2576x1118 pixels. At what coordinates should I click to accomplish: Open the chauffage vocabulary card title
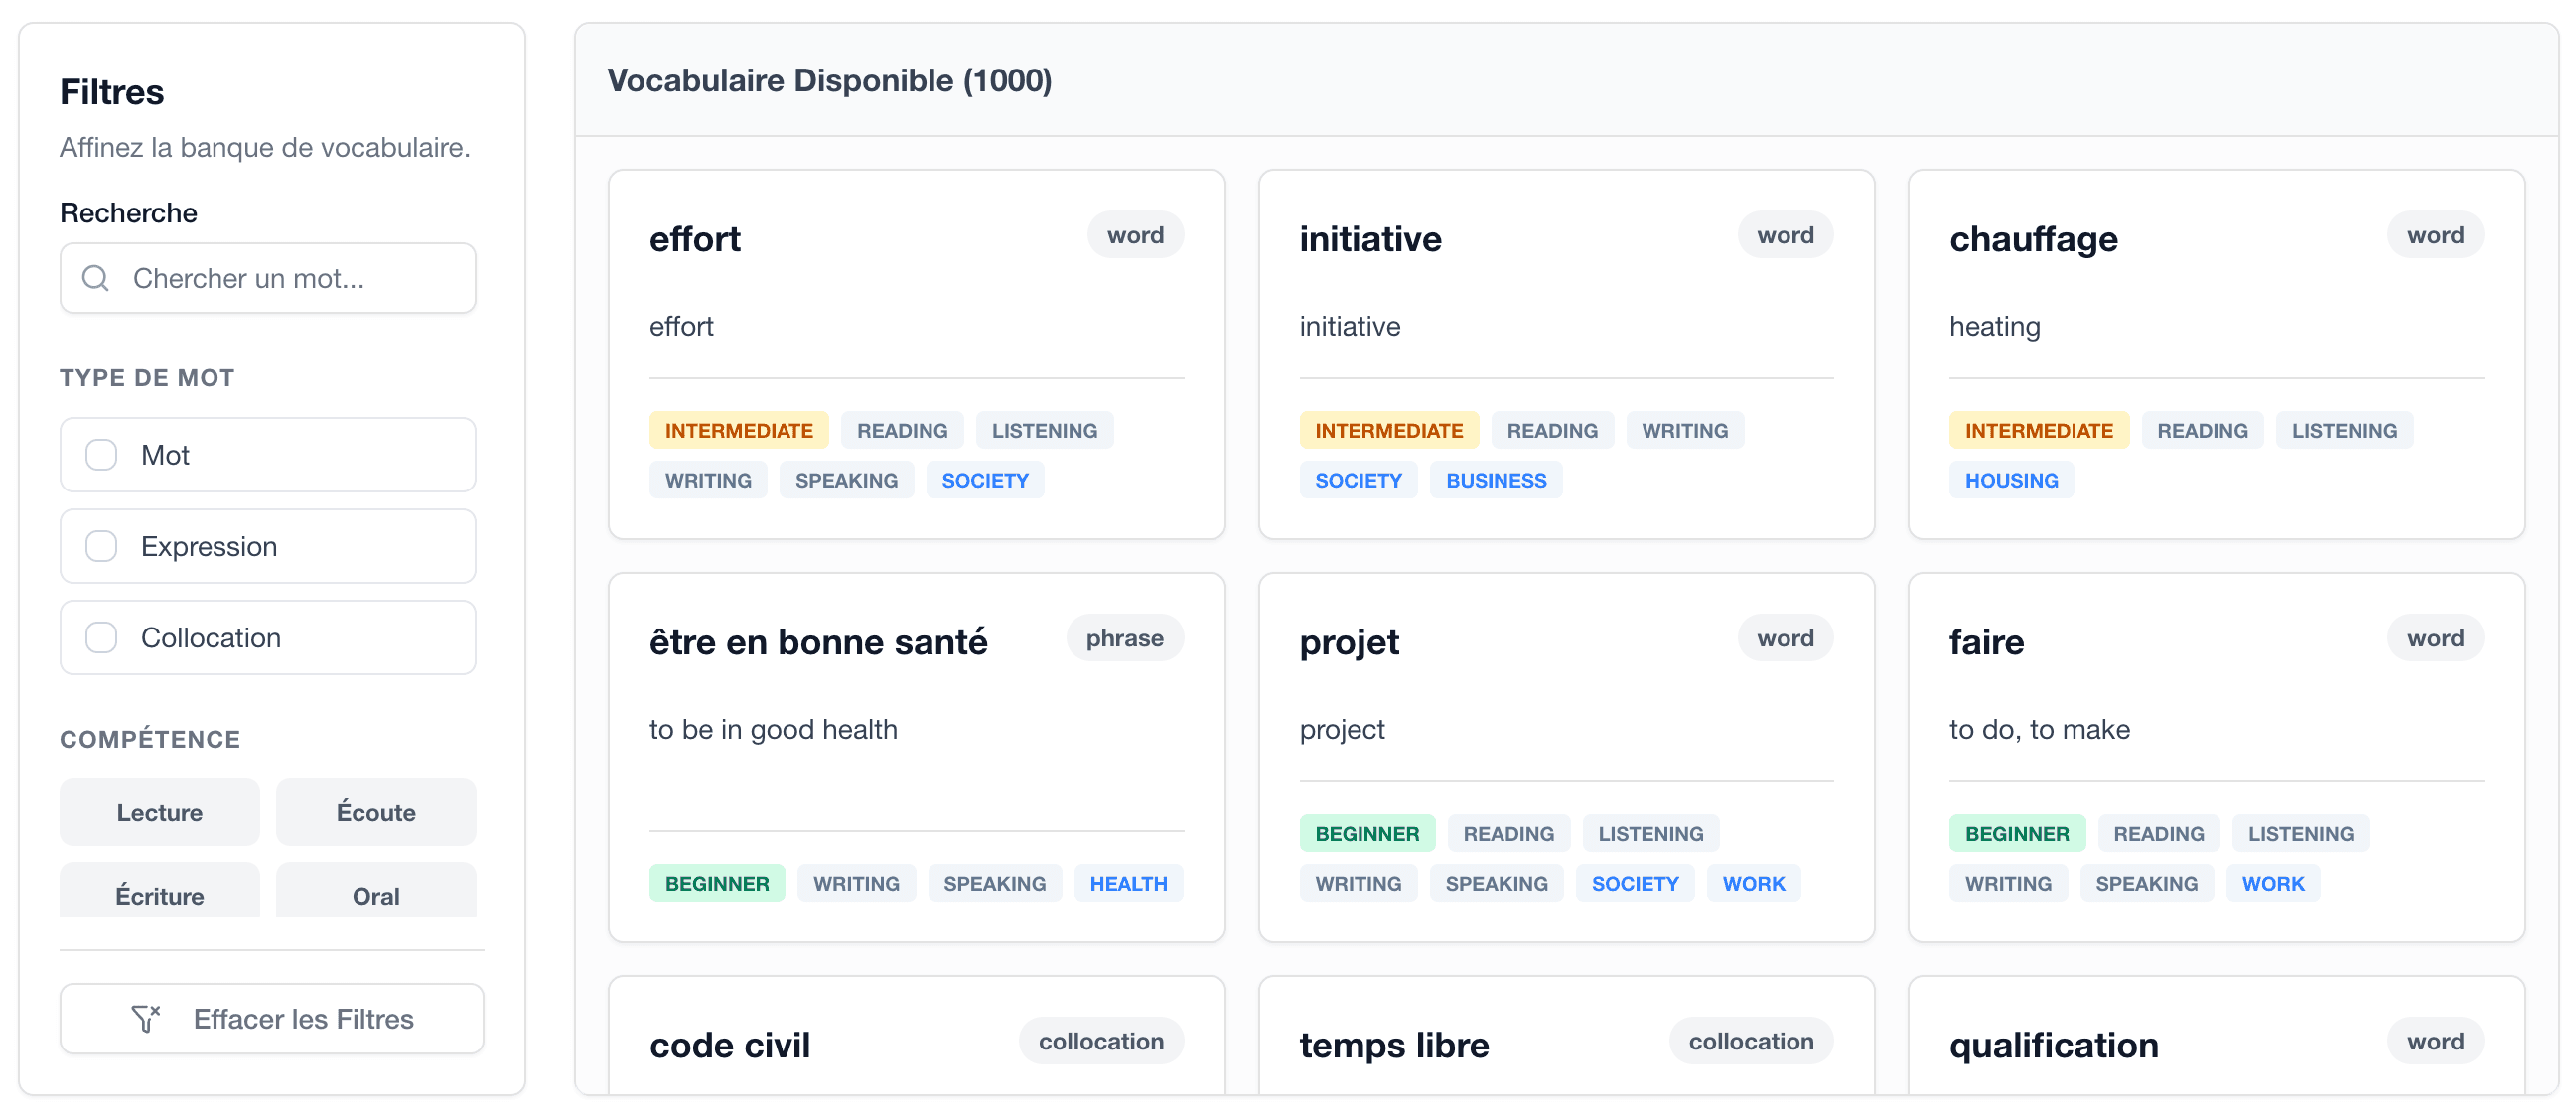coord(2033,239)
